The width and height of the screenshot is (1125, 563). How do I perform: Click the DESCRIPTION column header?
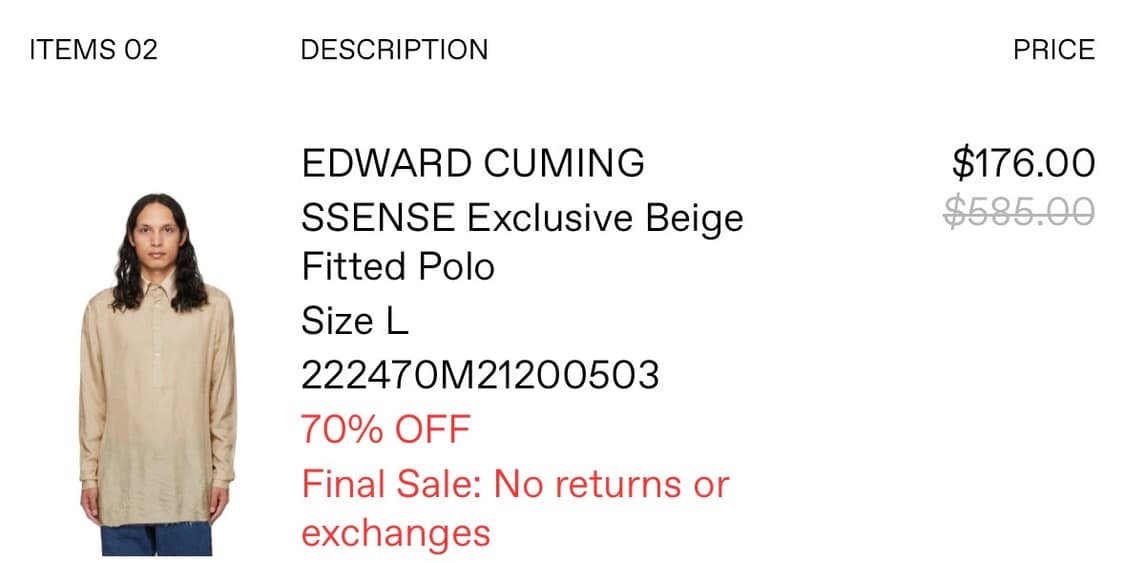point(394,50)
